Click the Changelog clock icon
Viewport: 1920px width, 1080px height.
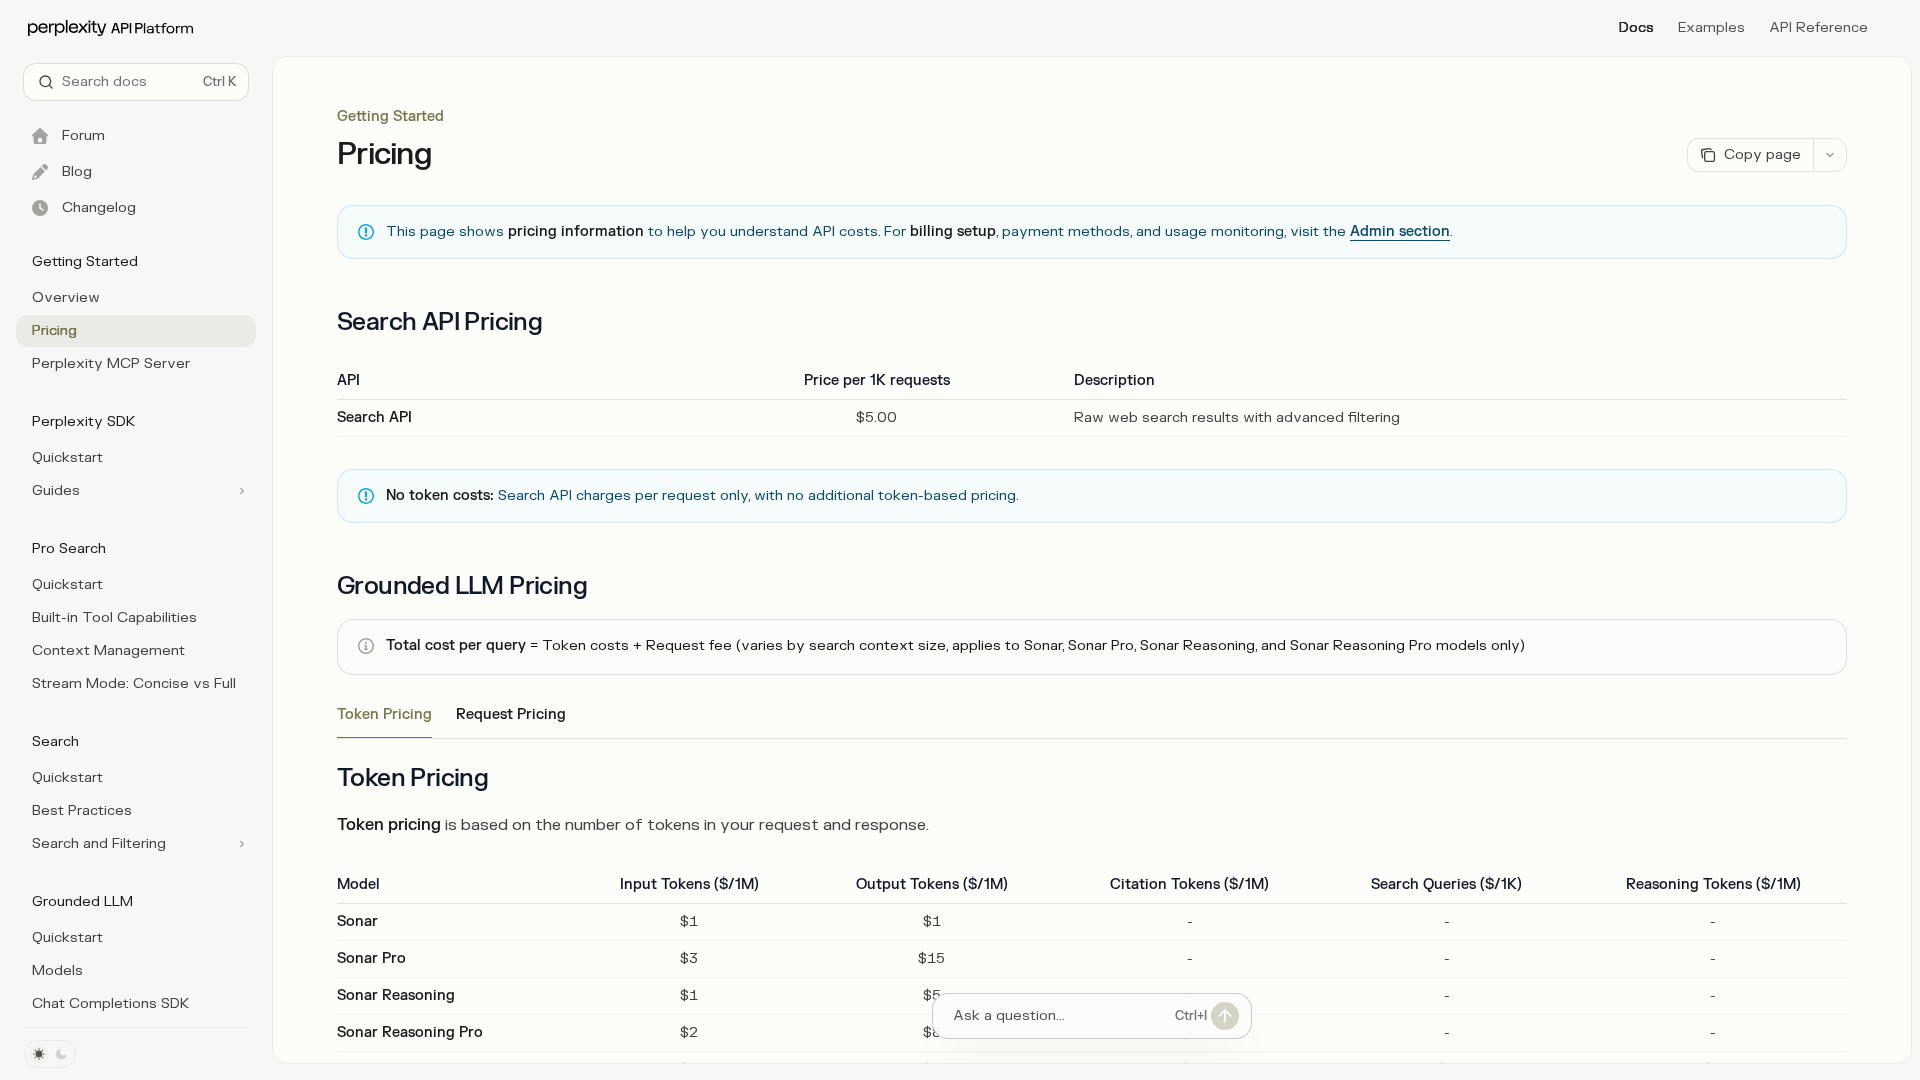pos(40,208)
